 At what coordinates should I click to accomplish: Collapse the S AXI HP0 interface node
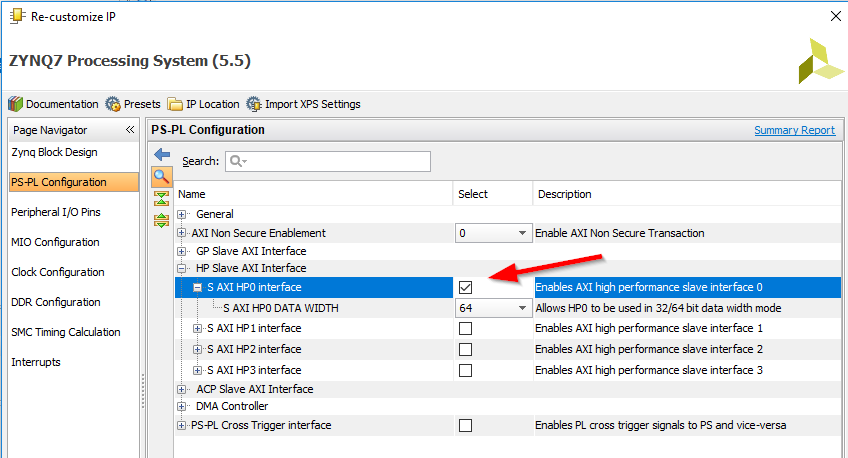coord(197,287)
